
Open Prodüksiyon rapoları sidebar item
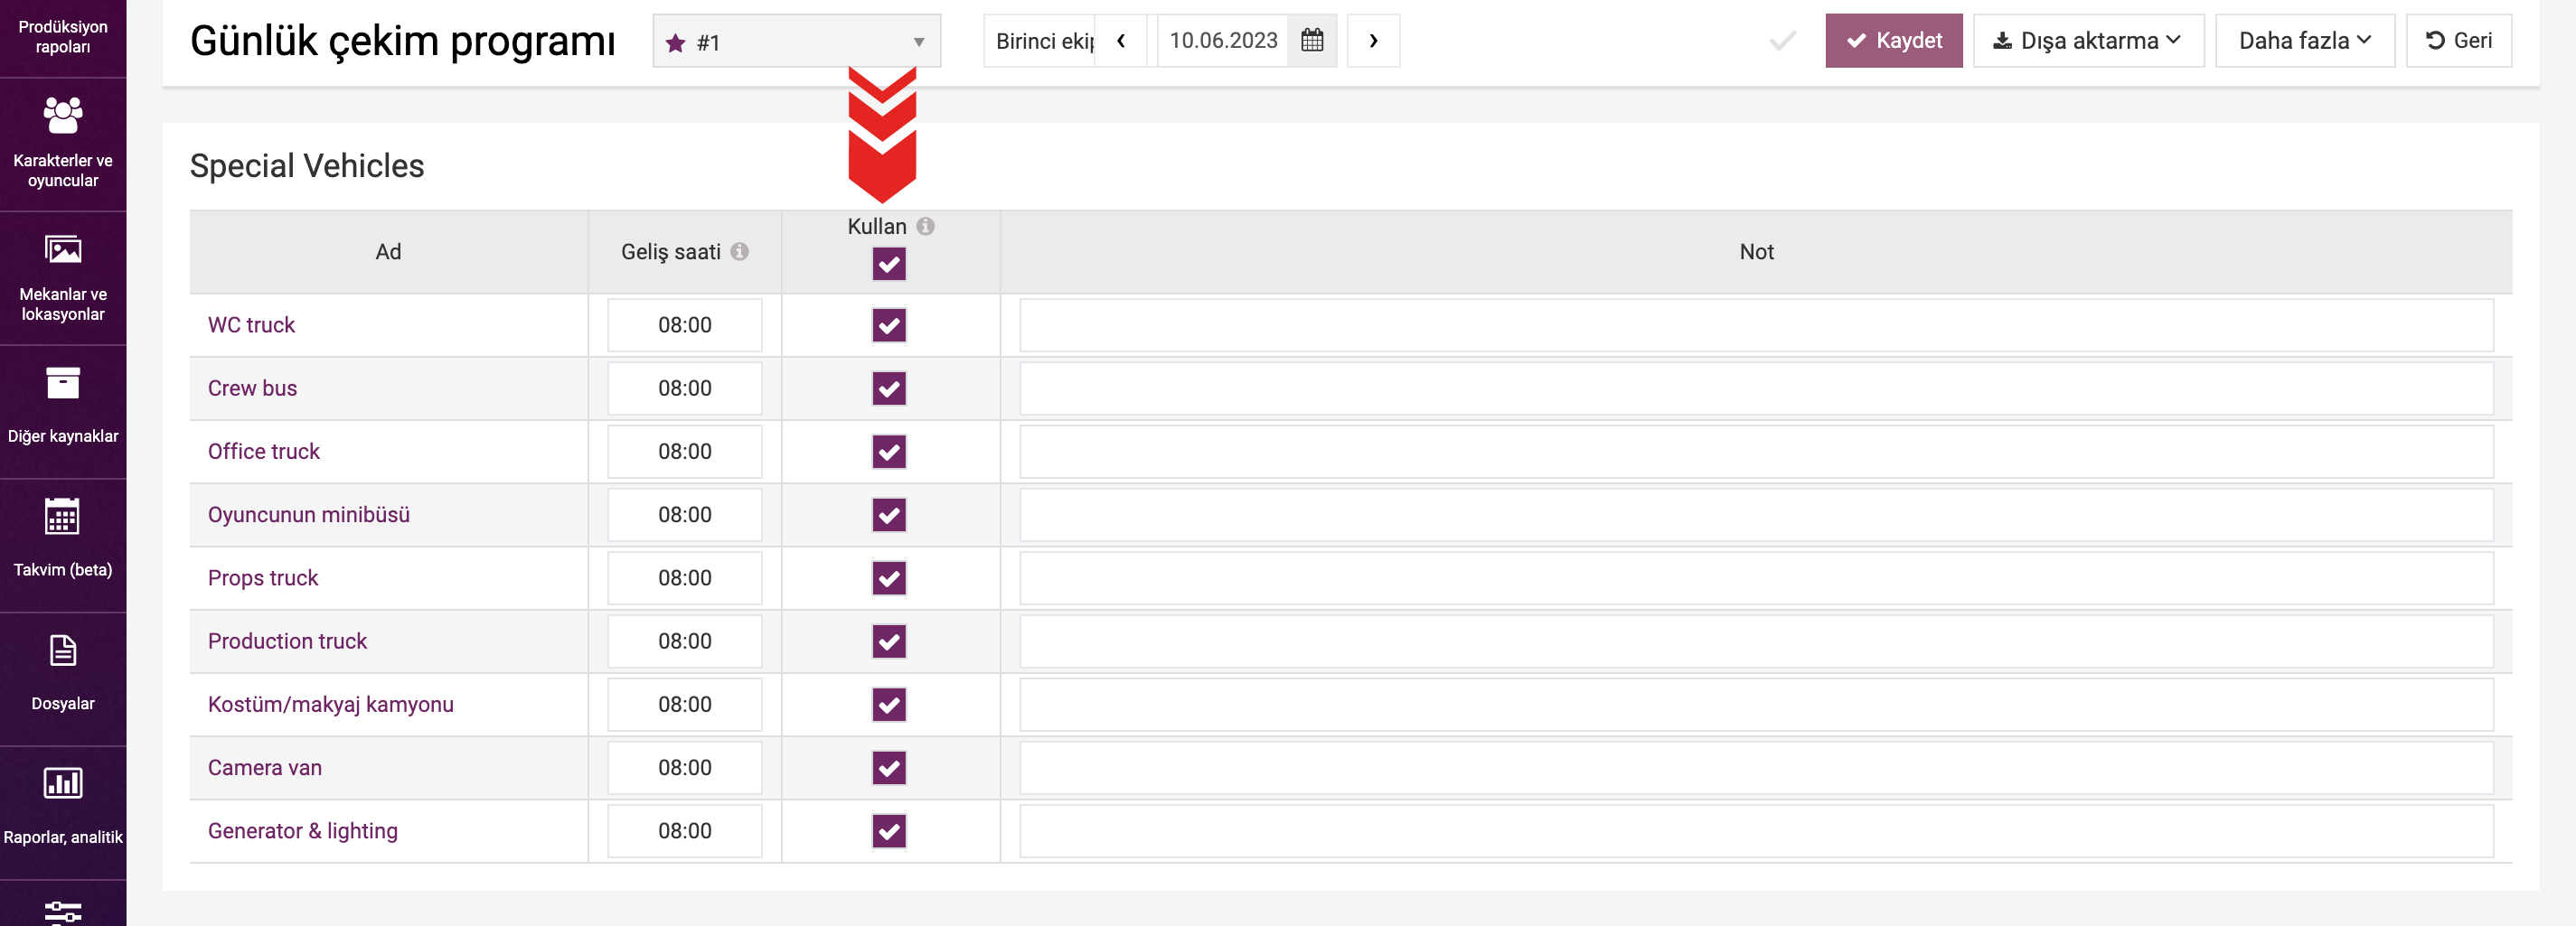click(63, 37)
